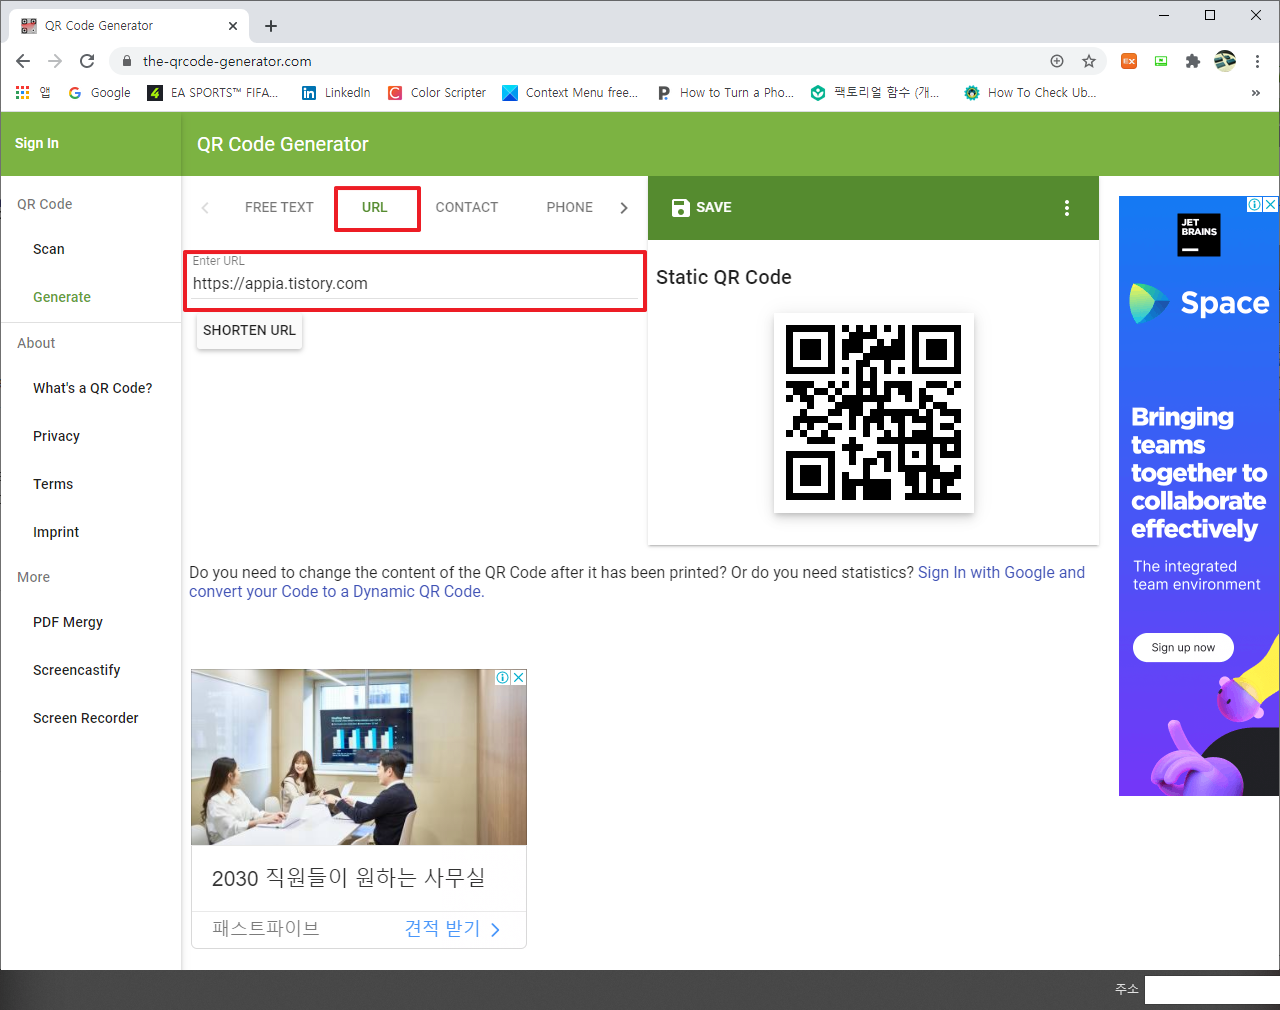This screenshot has height=1010, width=1280.
Task: Show previous tabs with left chevron
Action: (205, 208)
